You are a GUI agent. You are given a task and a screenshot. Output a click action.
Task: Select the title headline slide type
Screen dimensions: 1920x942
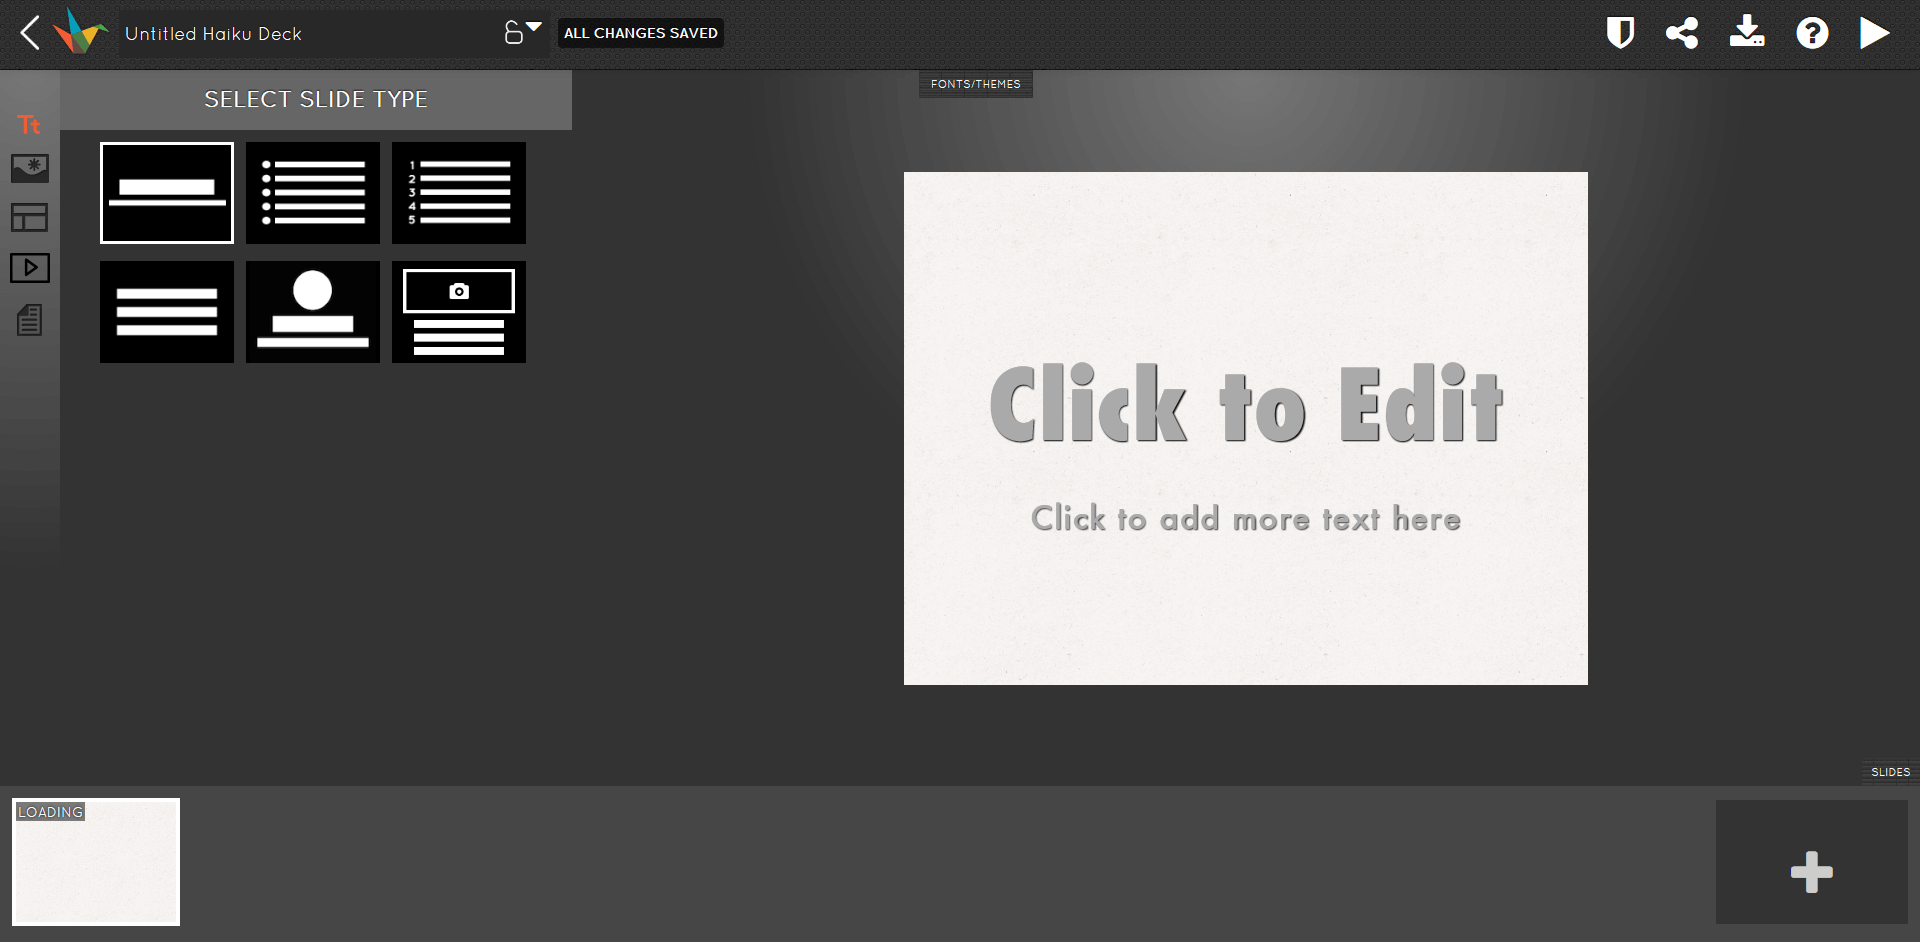tap(167, 193)
